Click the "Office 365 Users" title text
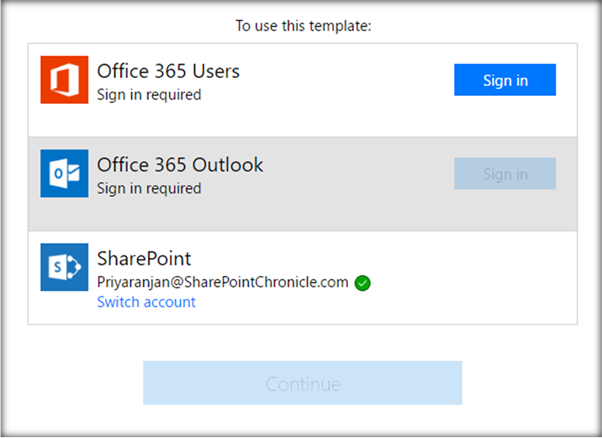The height and width of the screenshot is (438, 602). coord(168,71)
